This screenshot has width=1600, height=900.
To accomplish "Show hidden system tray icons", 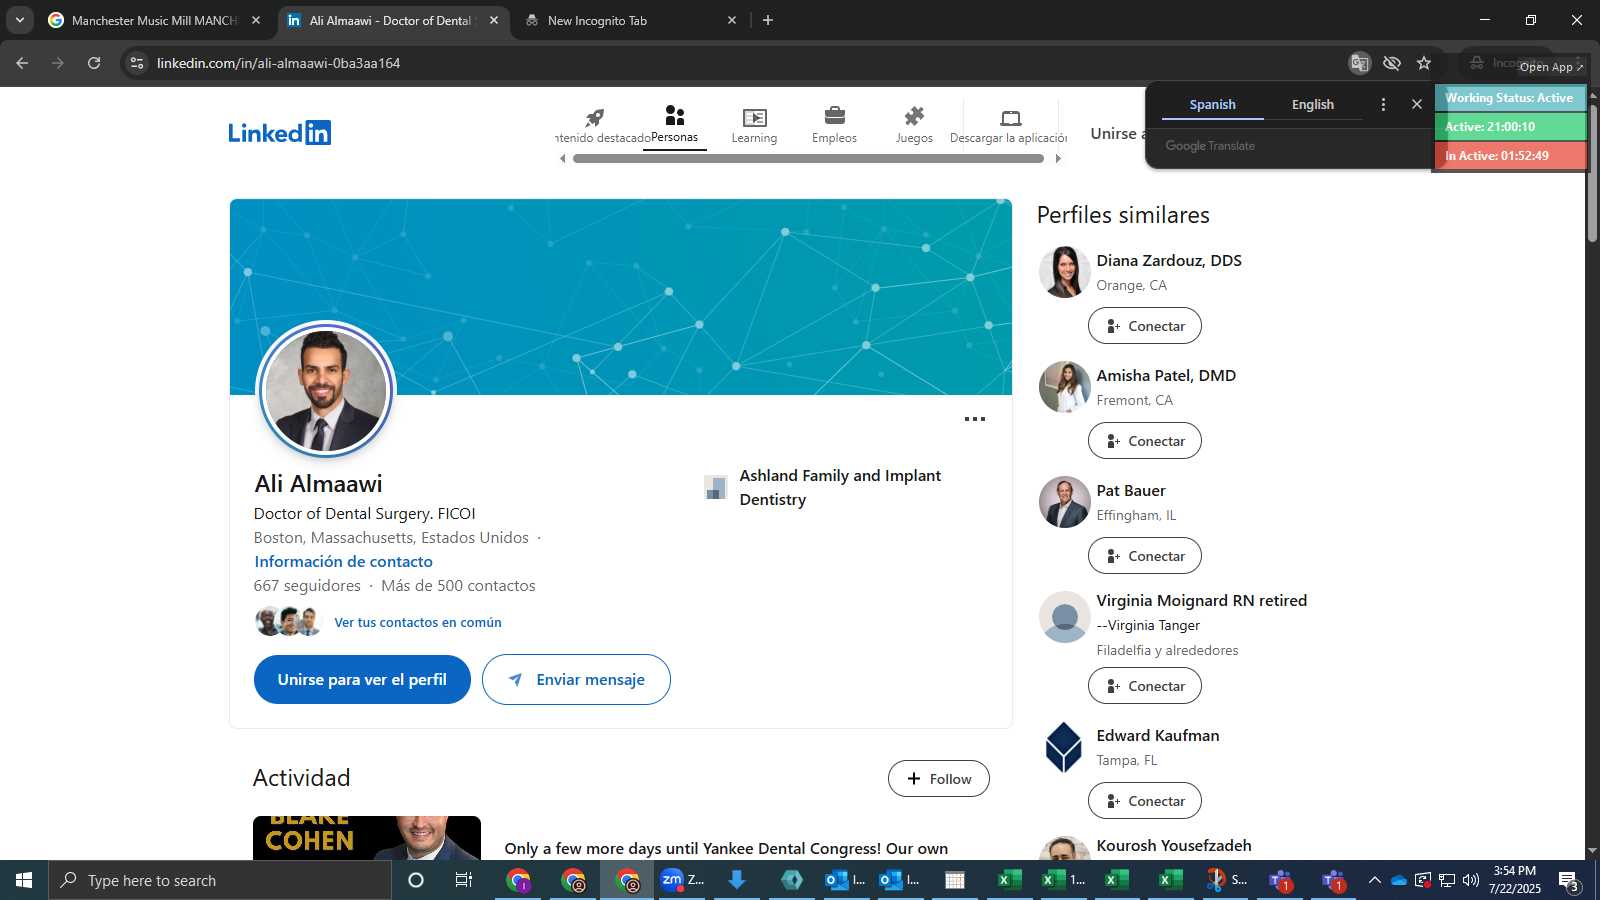I will click(1374, 880).
